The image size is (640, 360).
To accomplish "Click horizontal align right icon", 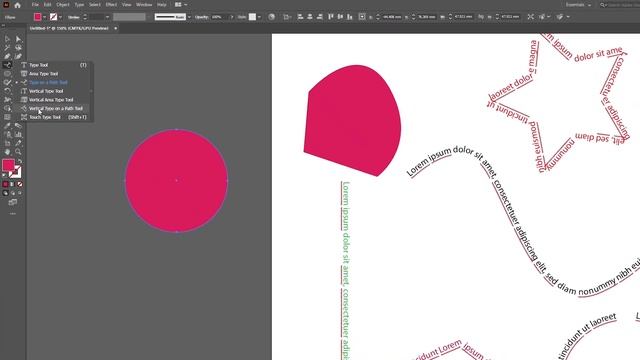I will click(320, 17).
